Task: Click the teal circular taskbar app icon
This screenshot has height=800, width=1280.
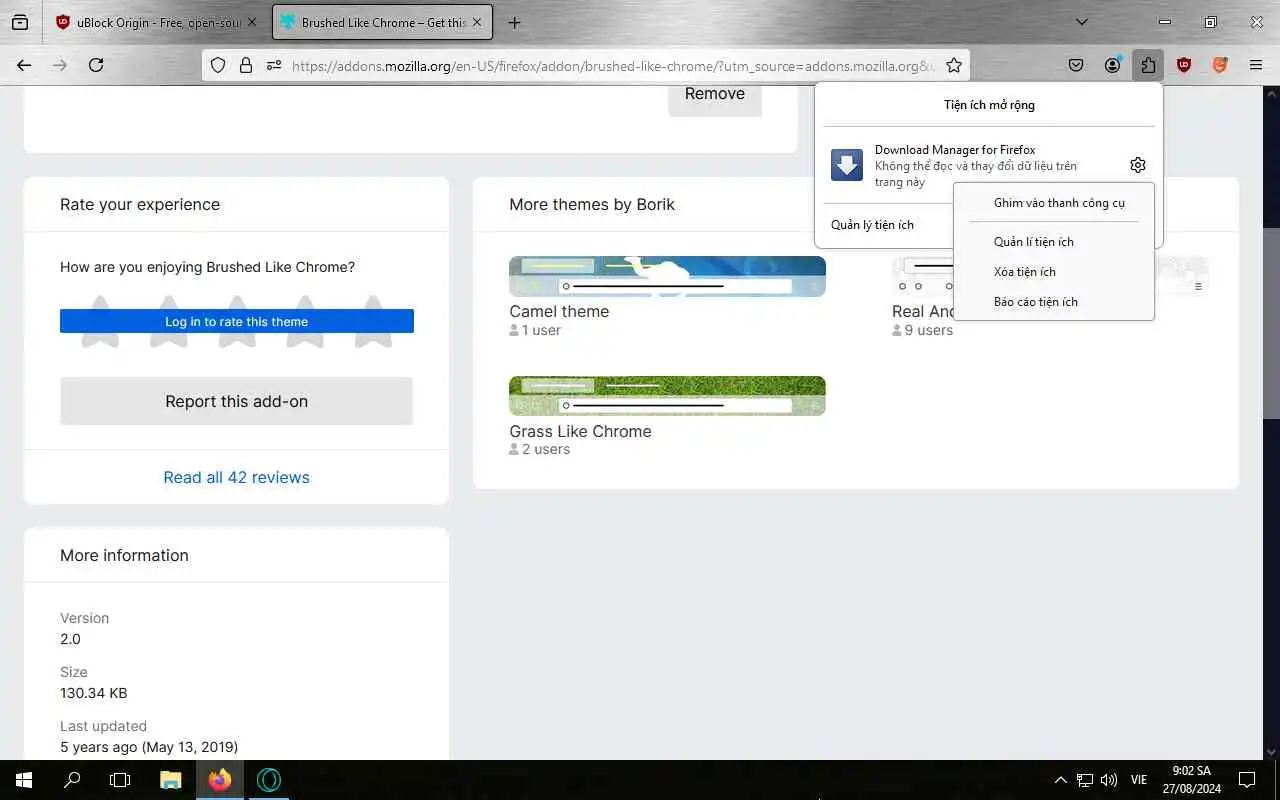Action: (x=269, y=780)
